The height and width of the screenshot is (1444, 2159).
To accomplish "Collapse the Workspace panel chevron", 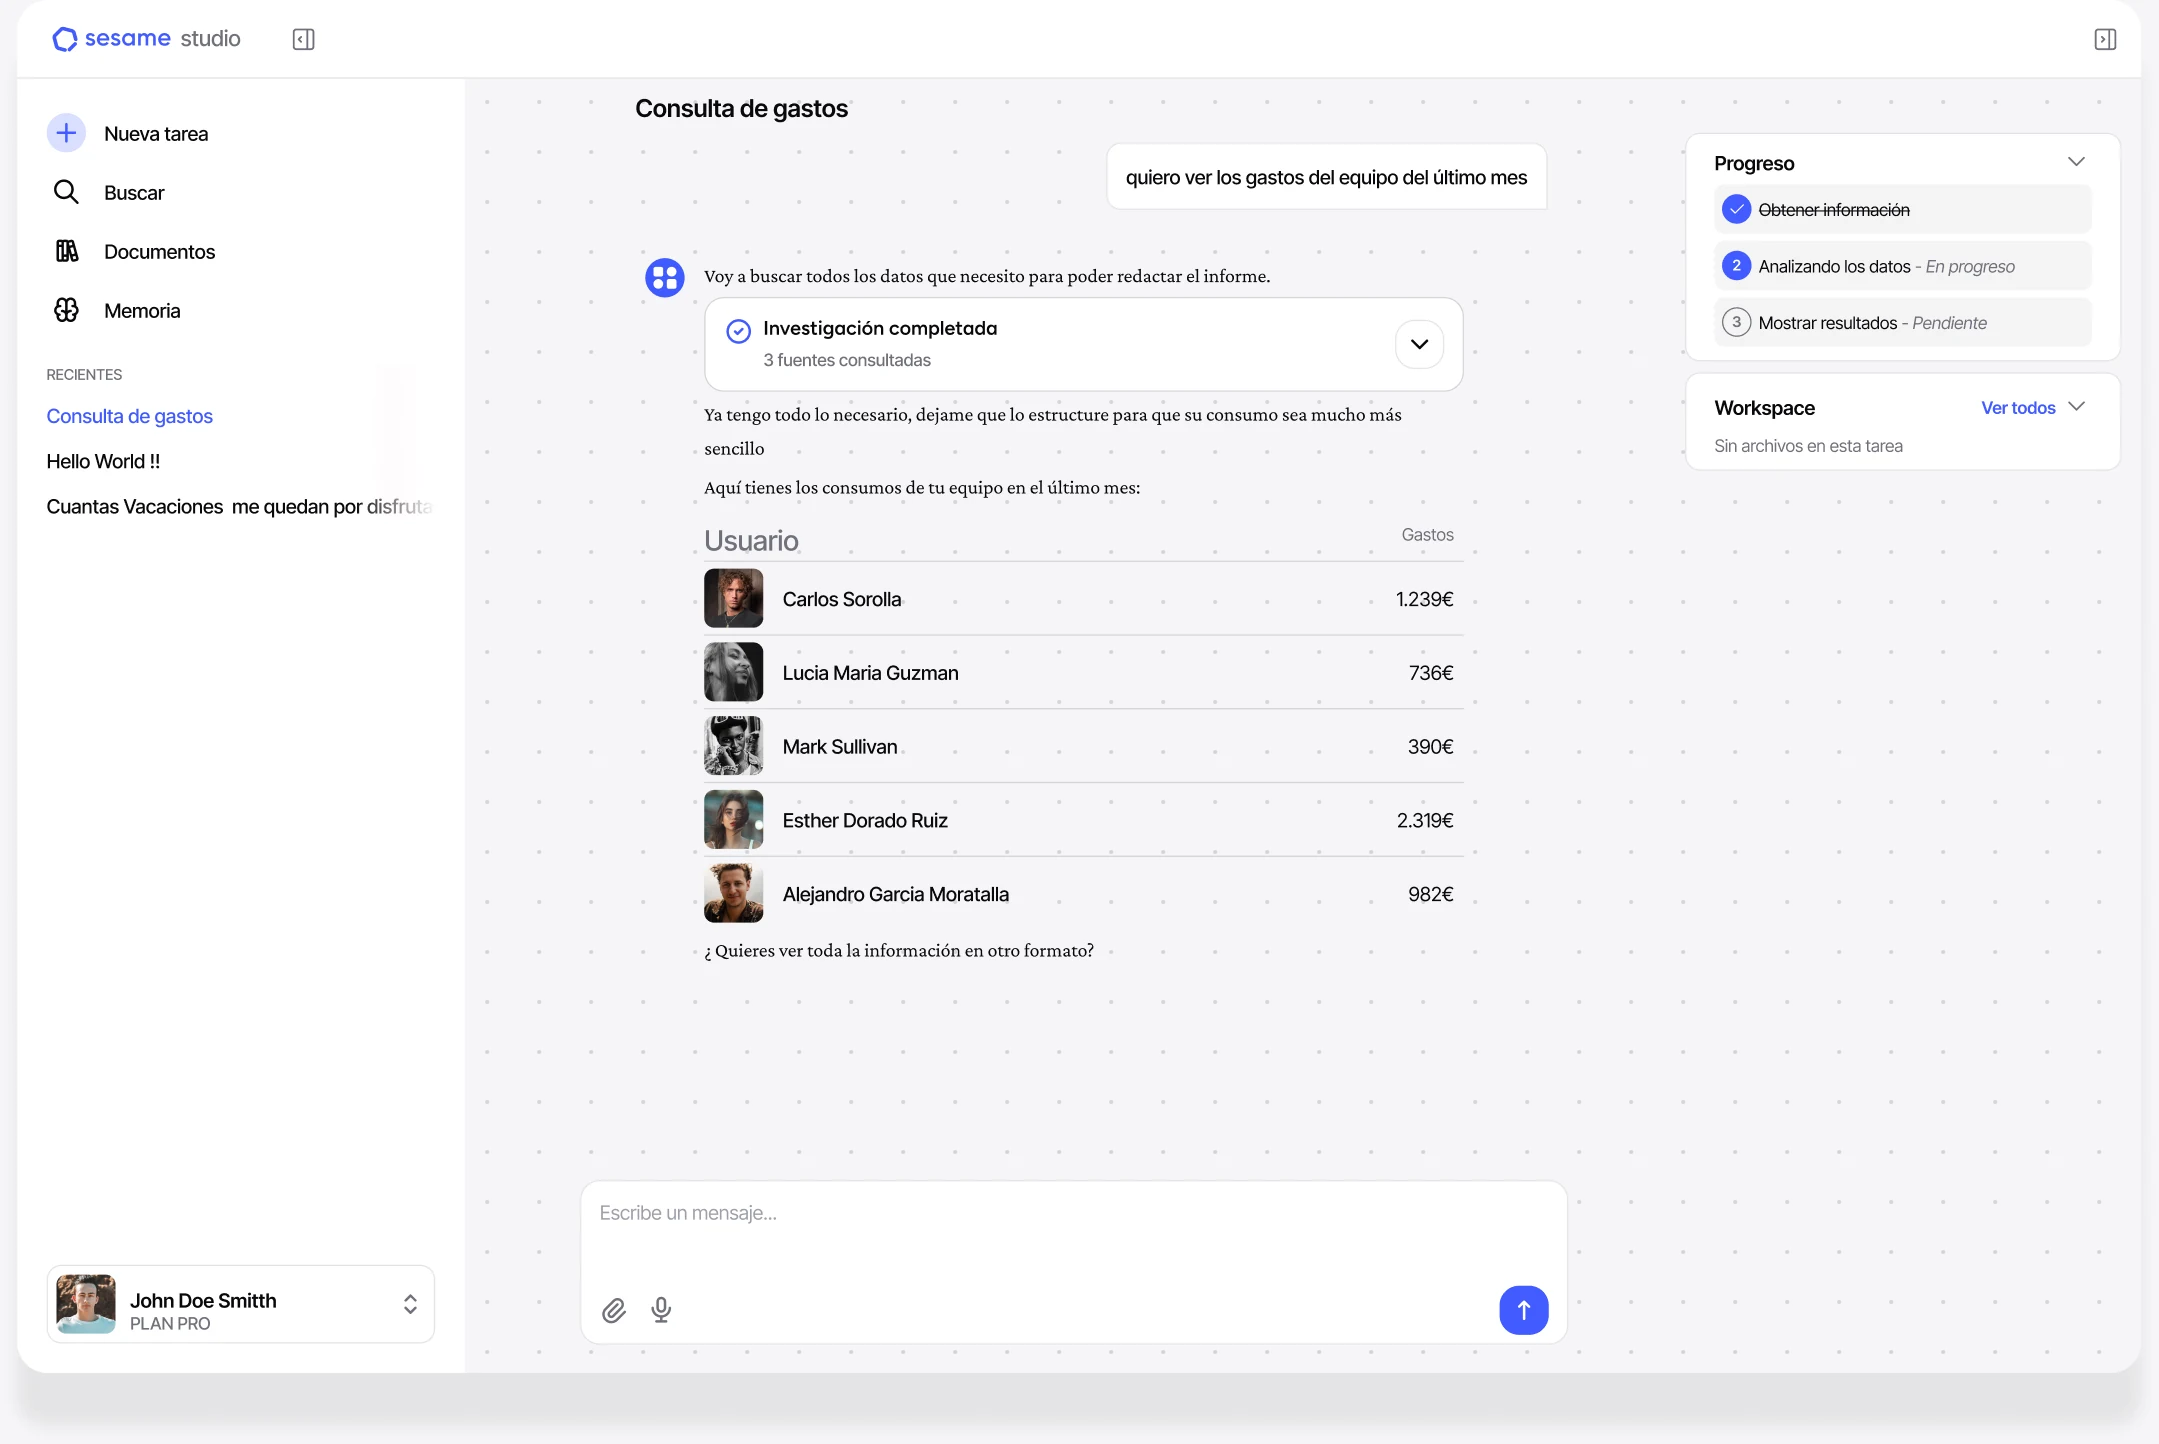I will pyautogui.click(x=2076, y=407).
